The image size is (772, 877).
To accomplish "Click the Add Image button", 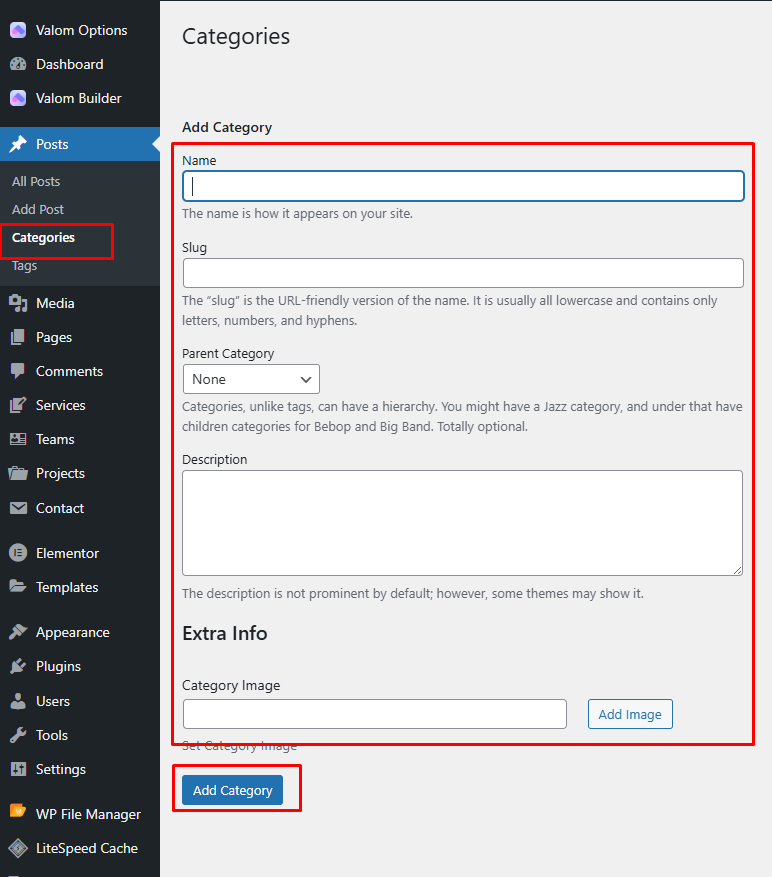I will pos(630,714).
